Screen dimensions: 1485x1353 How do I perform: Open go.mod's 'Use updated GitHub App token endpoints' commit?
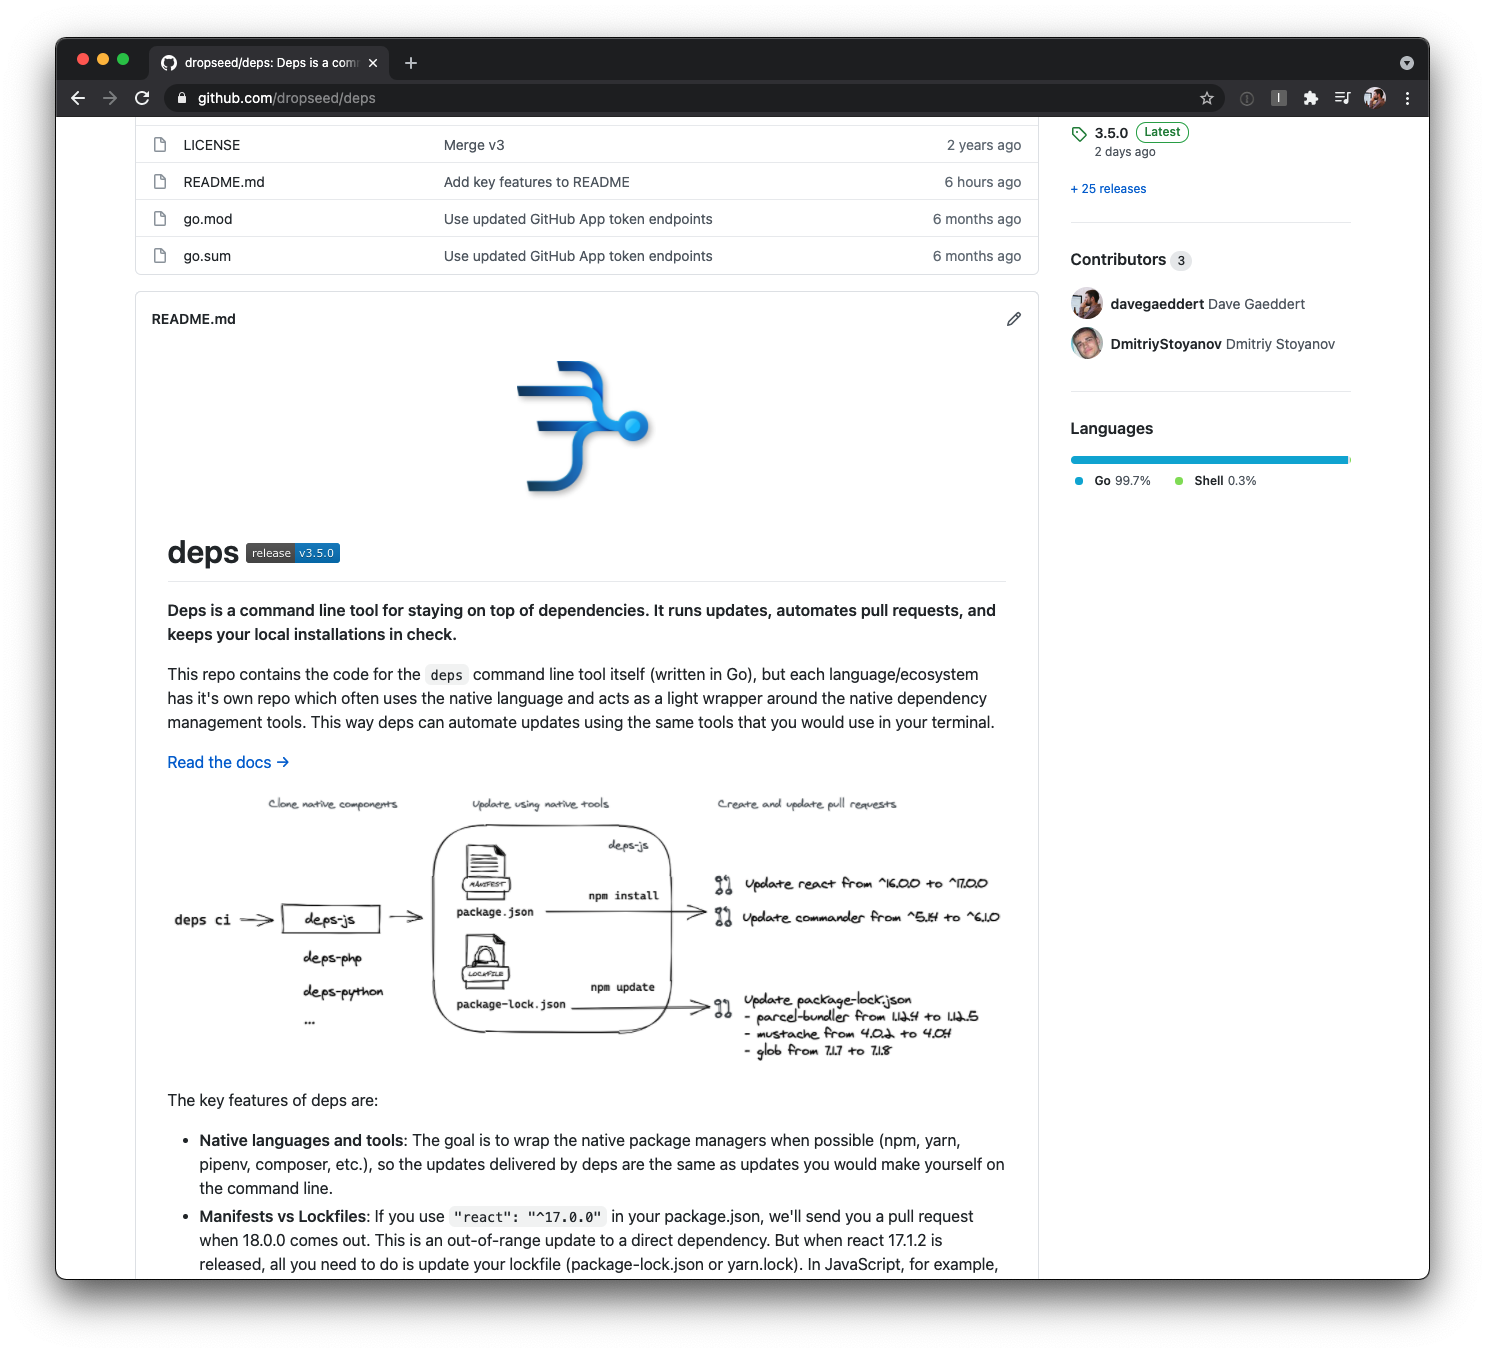coord(578,219)
